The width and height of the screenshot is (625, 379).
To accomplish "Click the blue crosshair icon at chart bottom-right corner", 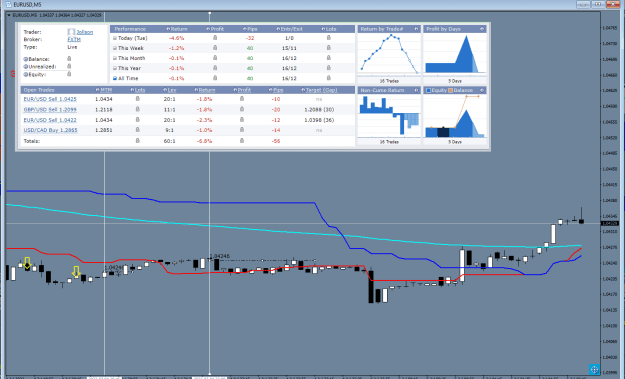I will point(594,369).
